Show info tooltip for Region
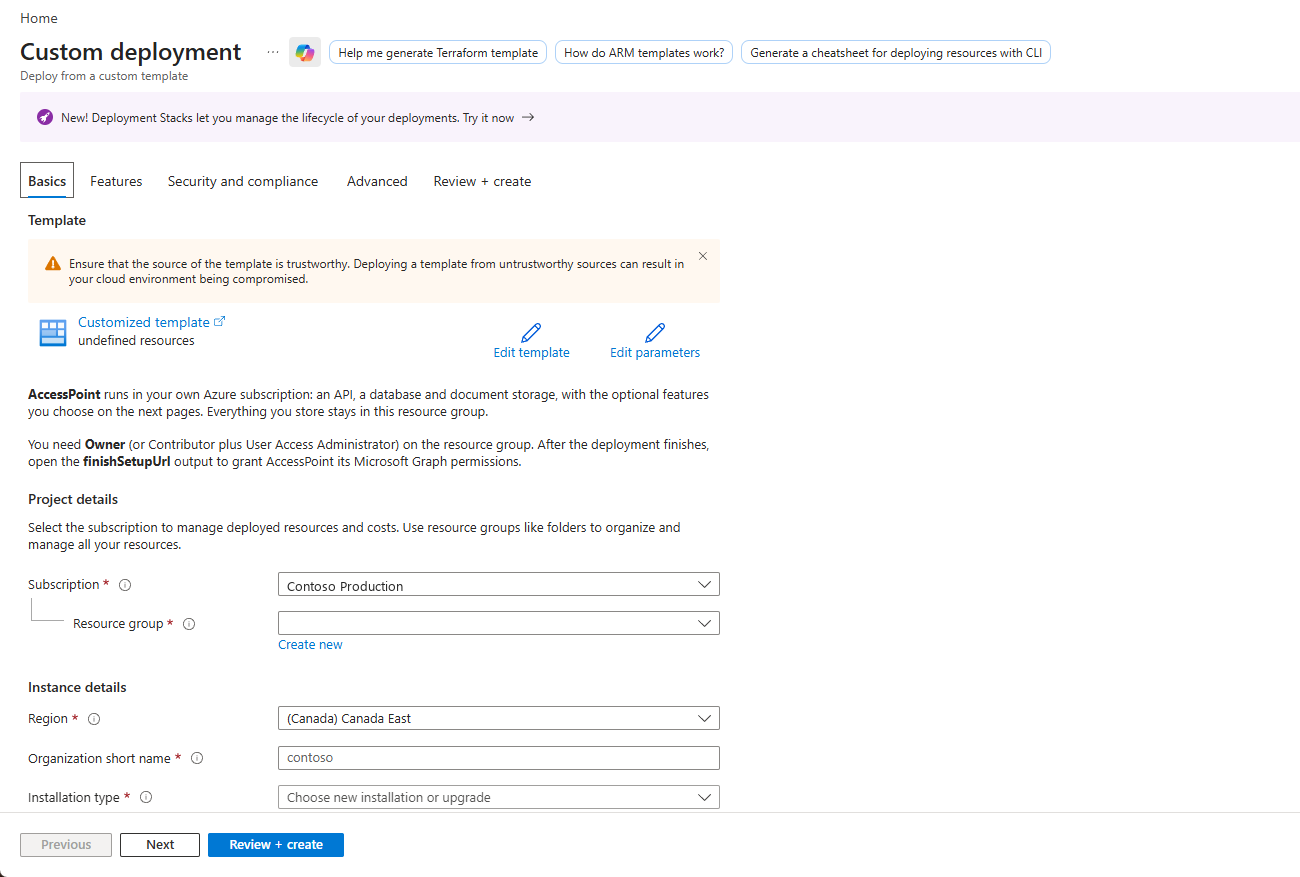This screenshot has width=1300, height=877. (x=94, y=719)
